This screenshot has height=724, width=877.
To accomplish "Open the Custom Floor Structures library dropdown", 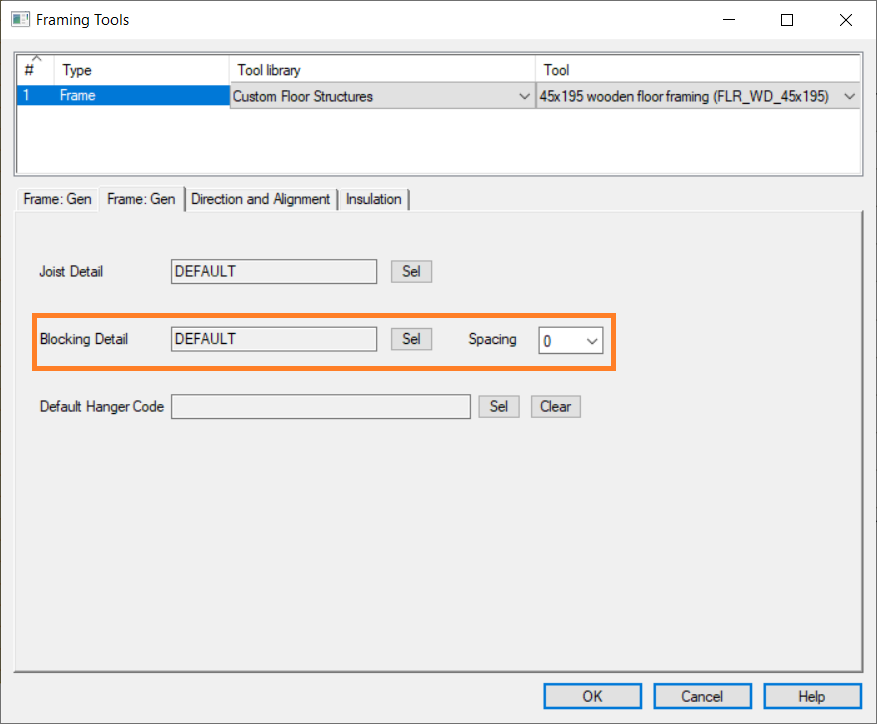I will (524, 97).
